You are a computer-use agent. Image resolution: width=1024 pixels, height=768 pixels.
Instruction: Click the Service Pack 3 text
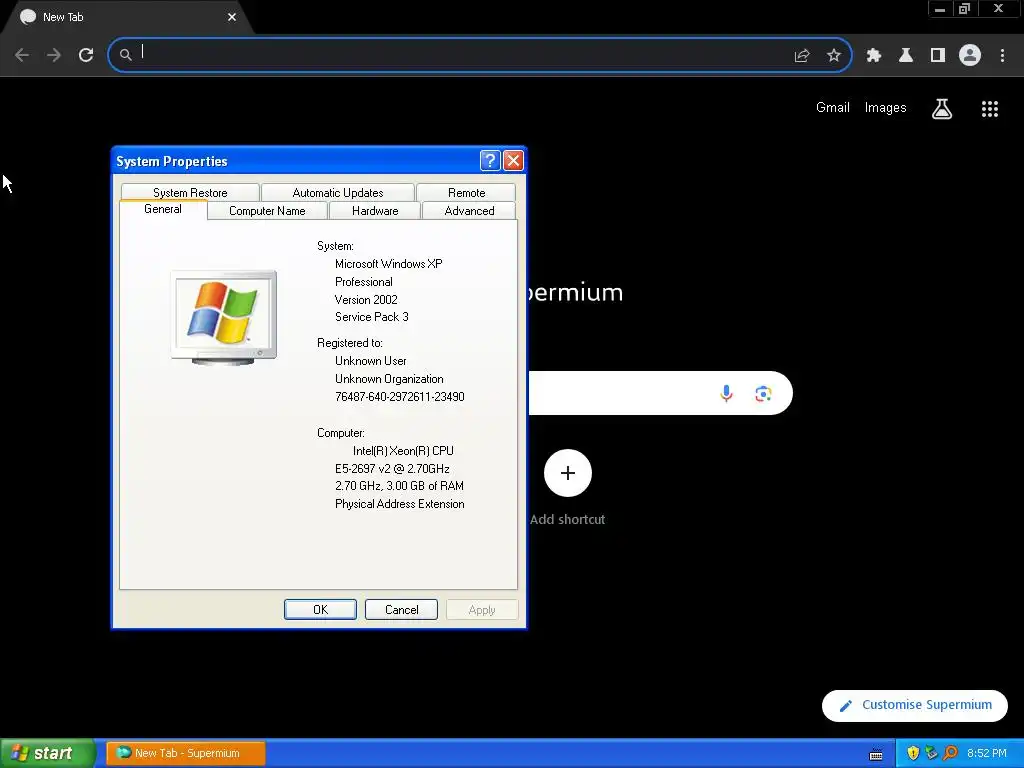[x=372, y=317]
